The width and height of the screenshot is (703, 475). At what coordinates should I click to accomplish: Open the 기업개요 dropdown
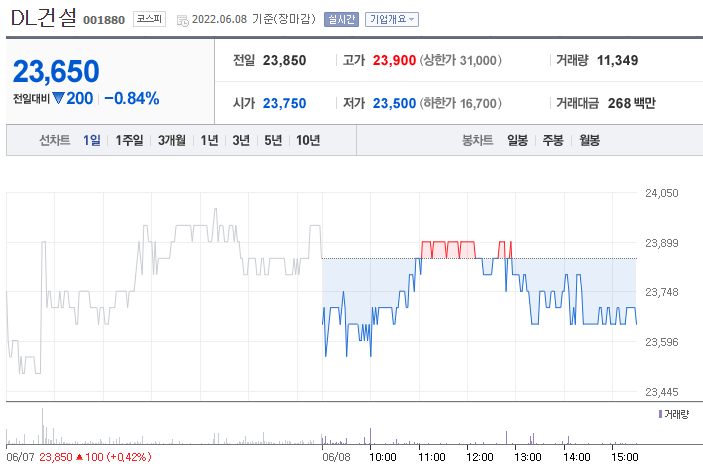click(x=392, y=19)
